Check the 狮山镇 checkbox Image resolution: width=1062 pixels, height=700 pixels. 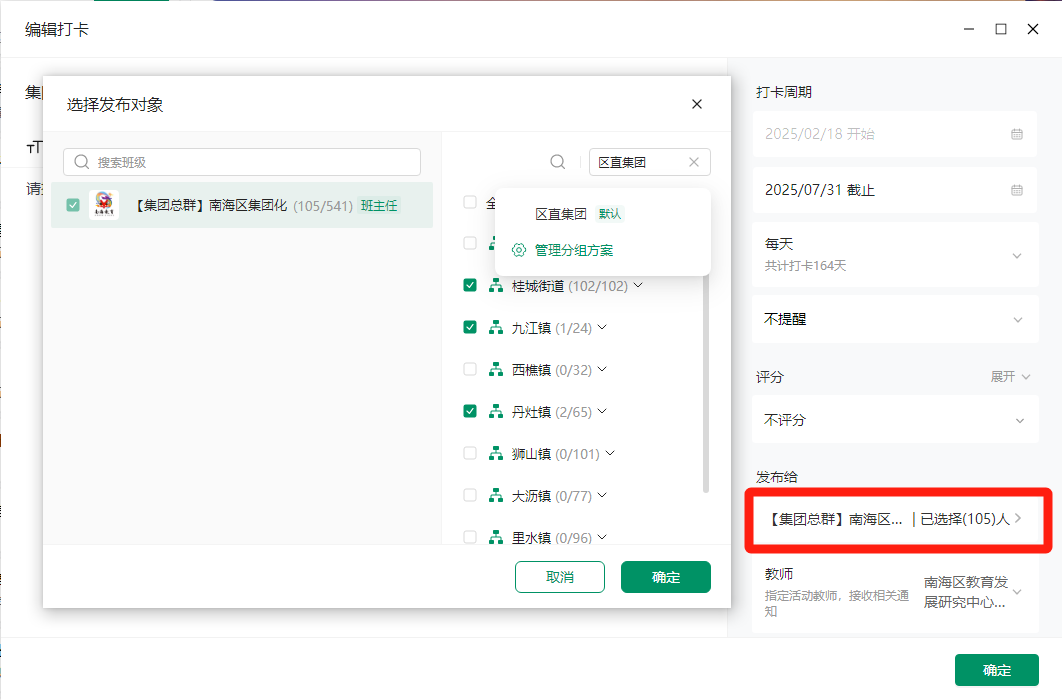point(470,453)
